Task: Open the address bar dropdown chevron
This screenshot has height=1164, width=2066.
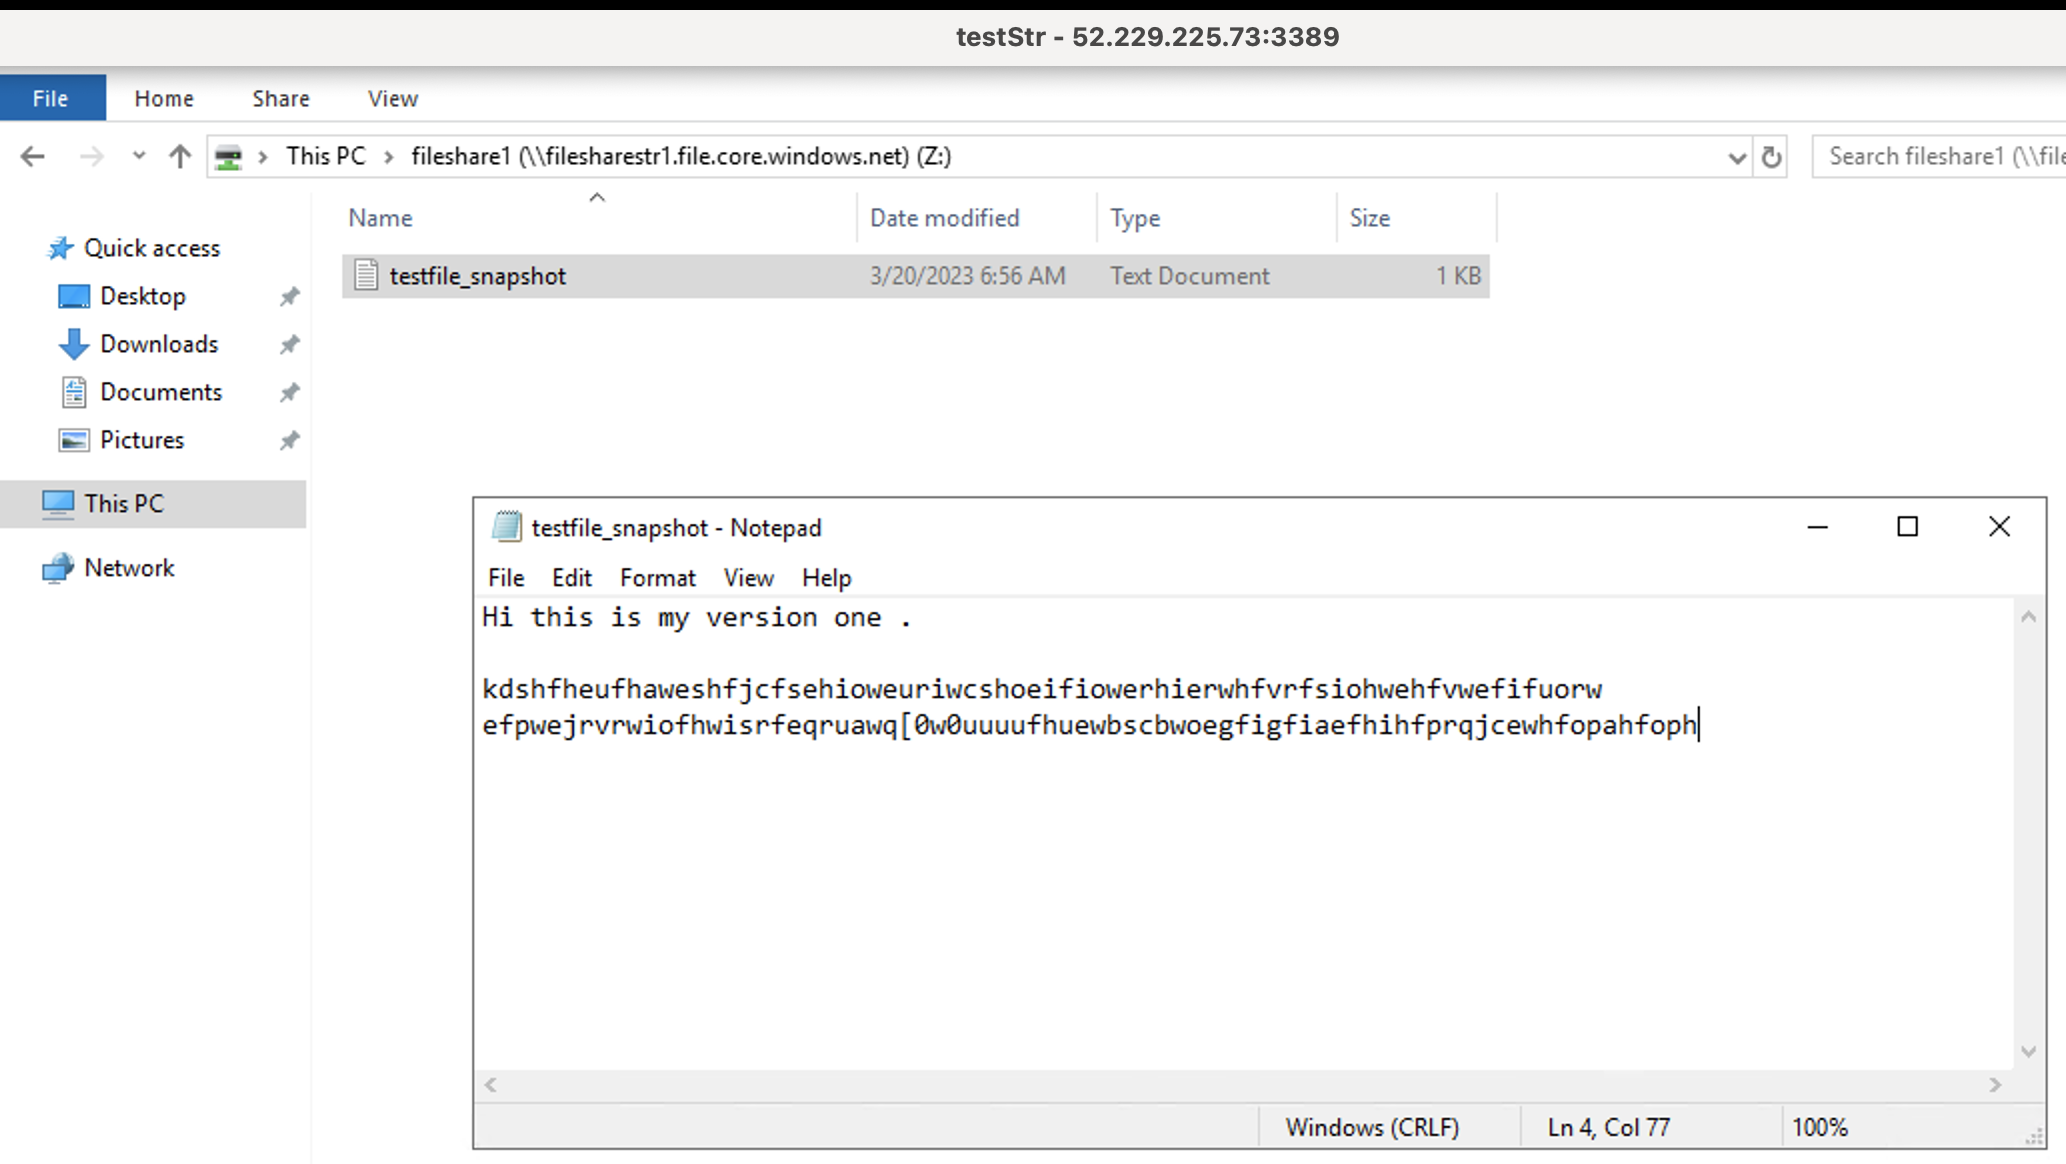Action: (x=1735, y=156)
